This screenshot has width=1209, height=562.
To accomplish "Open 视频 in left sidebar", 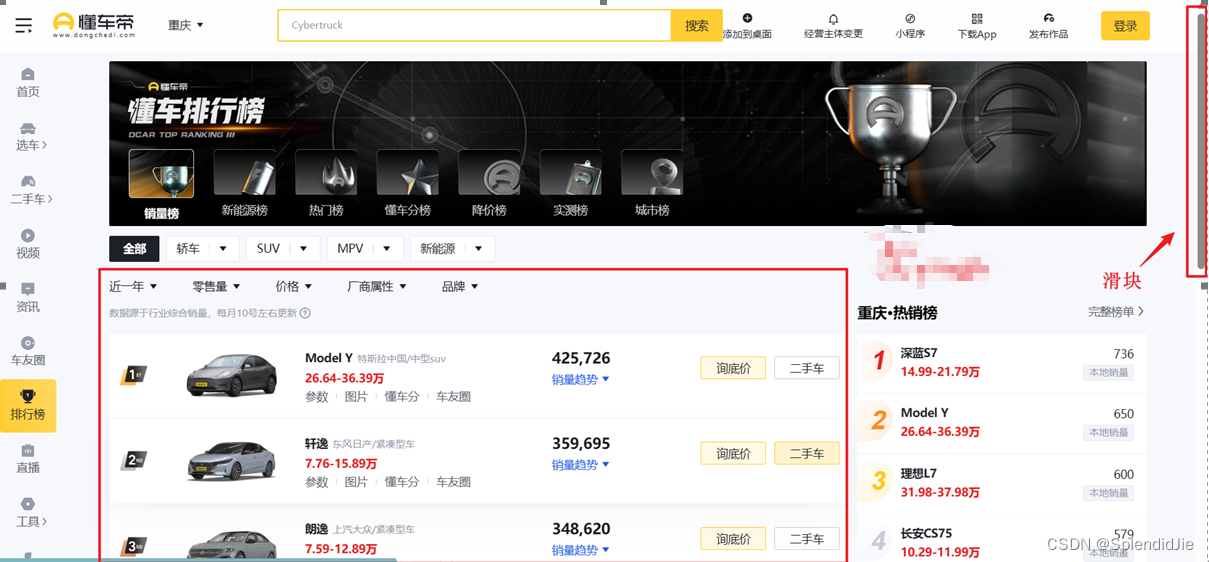I will pos(28,244).
